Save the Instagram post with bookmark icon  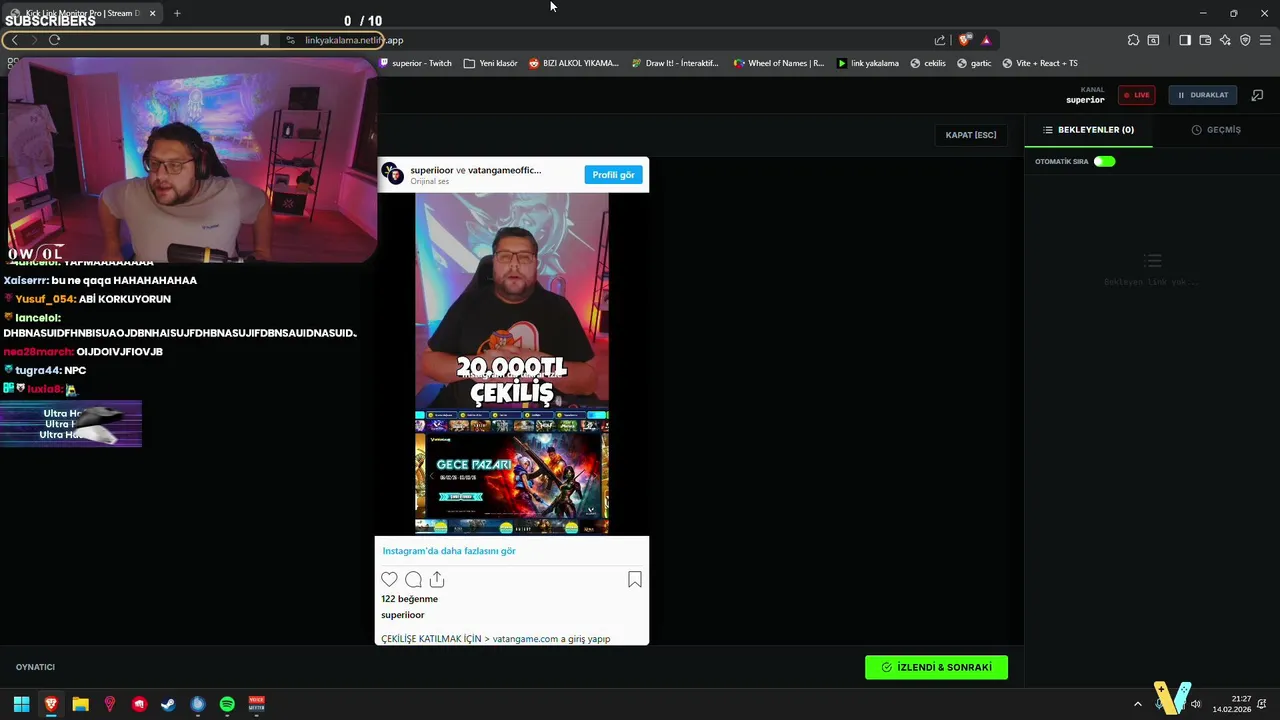[x=634, y=579]
